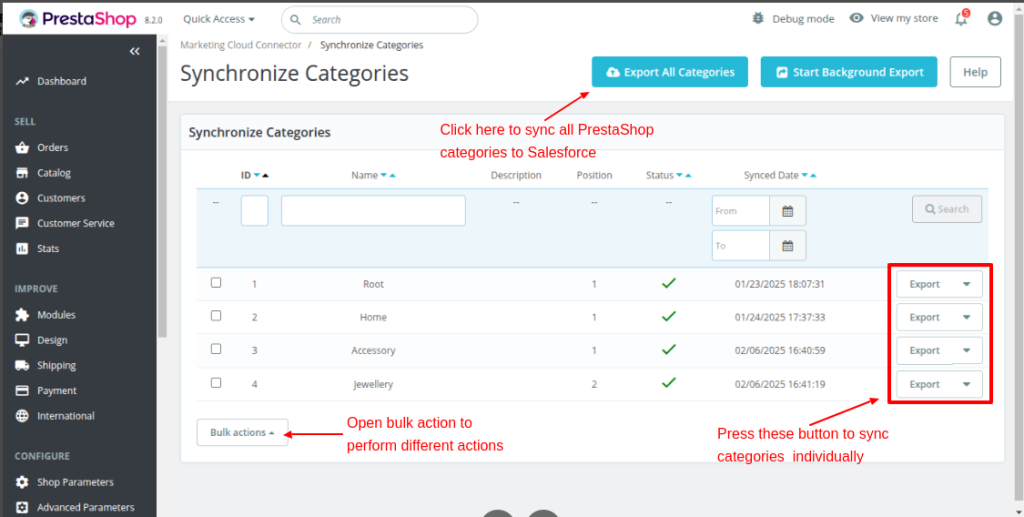Toggle the Root row status checkmark
This screenshot has width=1024, height=517.
pyautogui.click(x=668, y=283)
